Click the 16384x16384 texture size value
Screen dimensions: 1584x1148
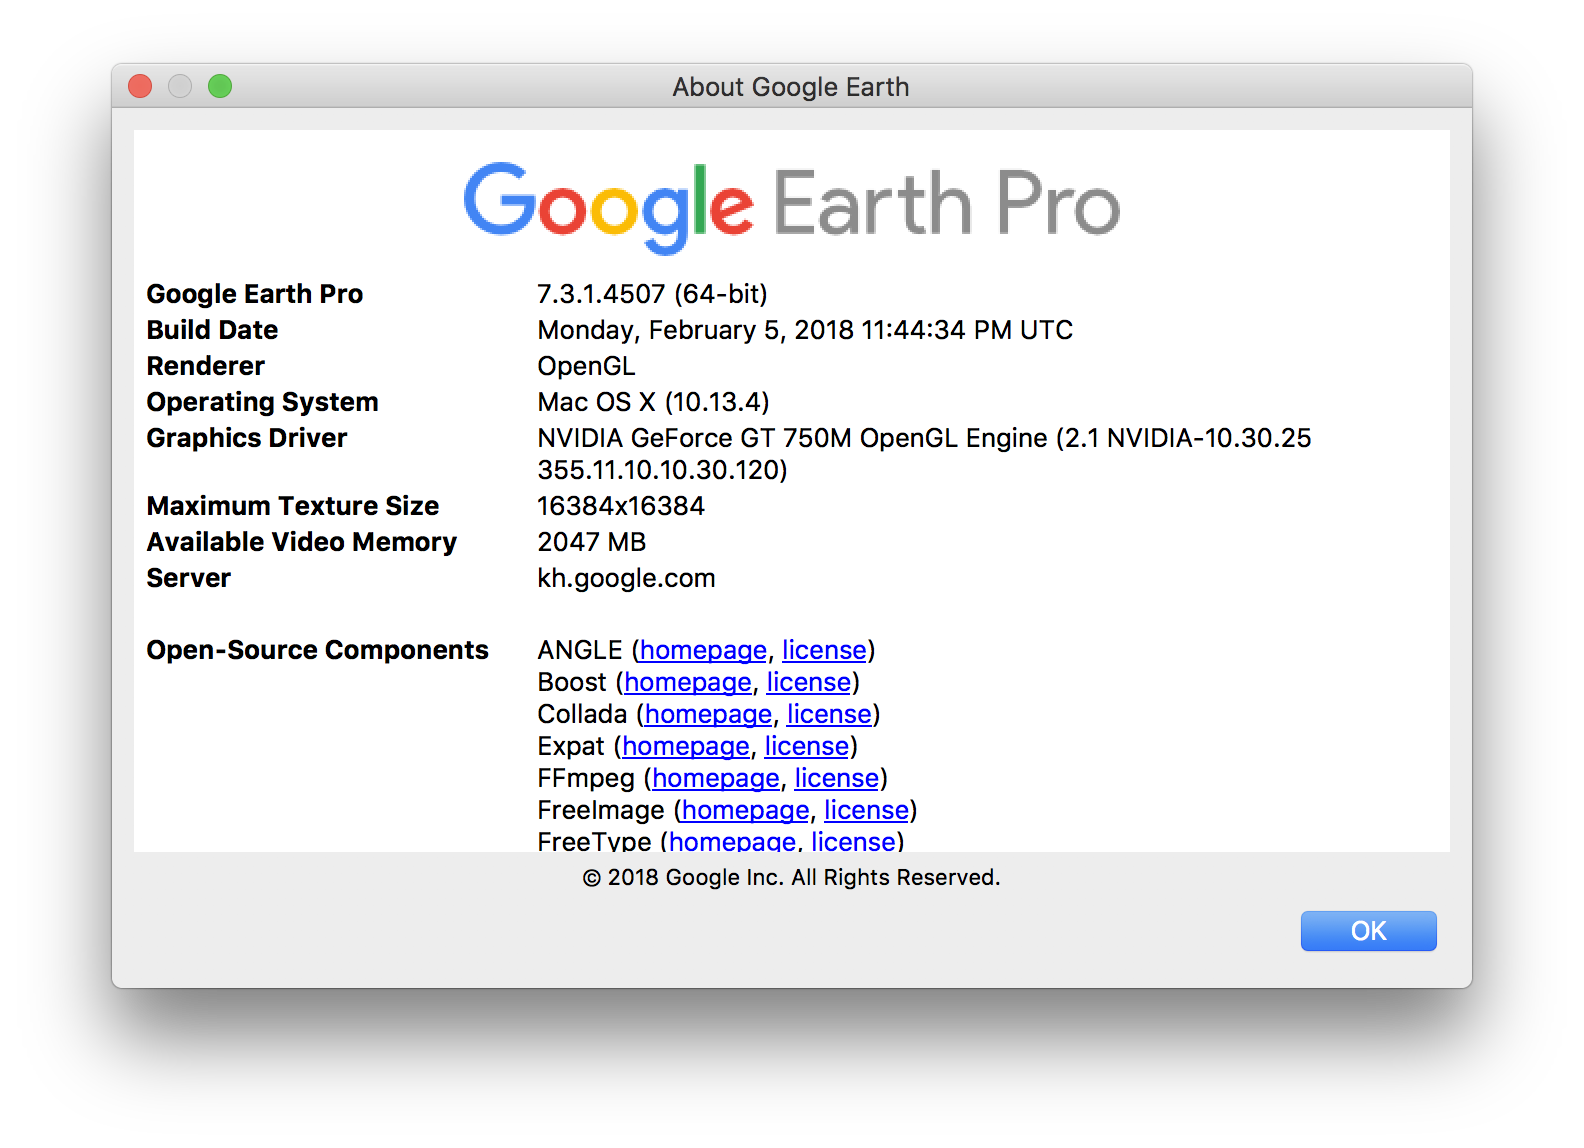click(x=621, y=506)
